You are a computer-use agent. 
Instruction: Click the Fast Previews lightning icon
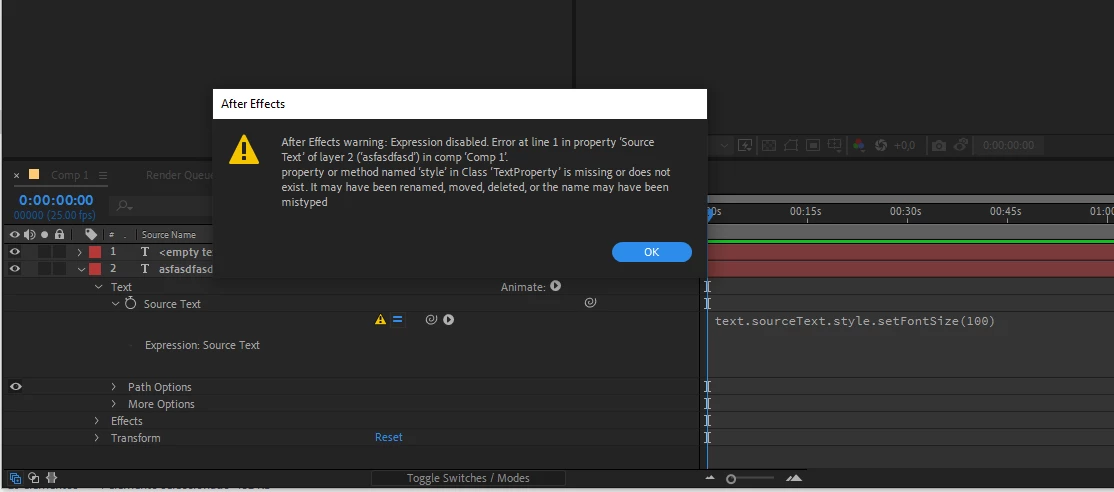coord(745,146)
